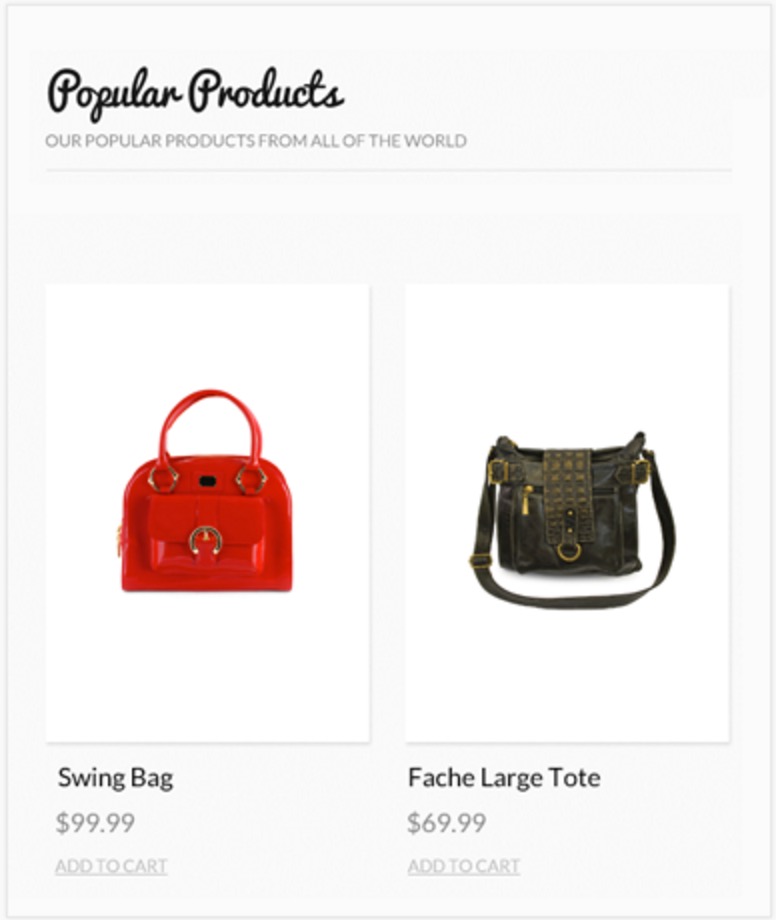Select the Fache Large Tote product title

click(x=504, y=778)
